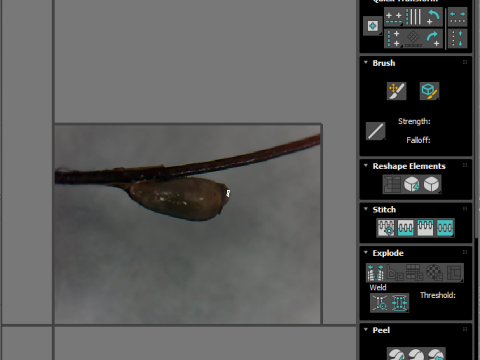Click the Strength: label in Brush
This screenshot has height=360, width=480.
click(x=414, y=121)
